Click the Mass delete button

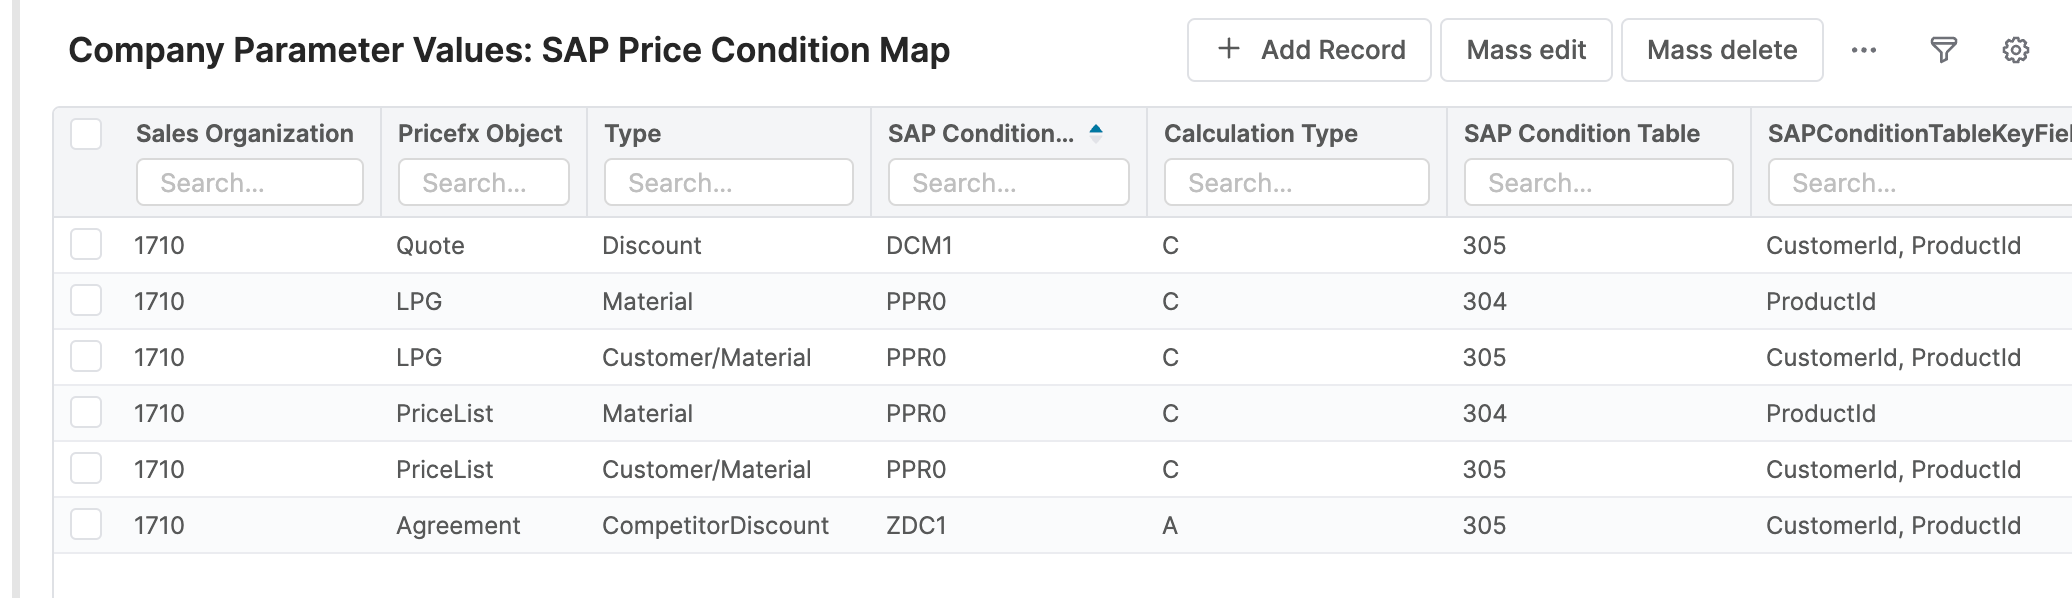click(1722, 49)
